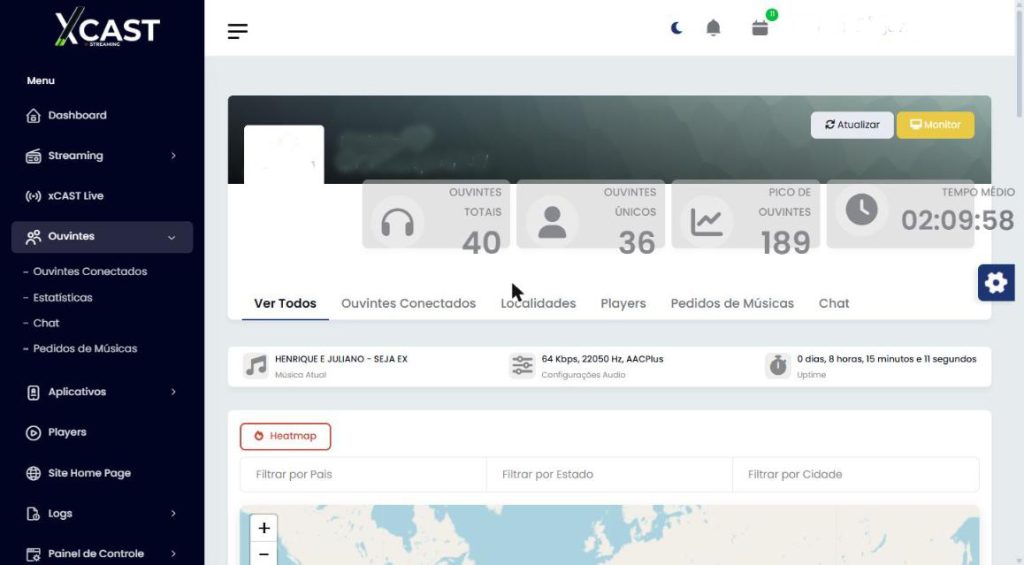Open the Filtrar por Estado filter
This screenshot has height=565, width=1024.
[609, 474]
